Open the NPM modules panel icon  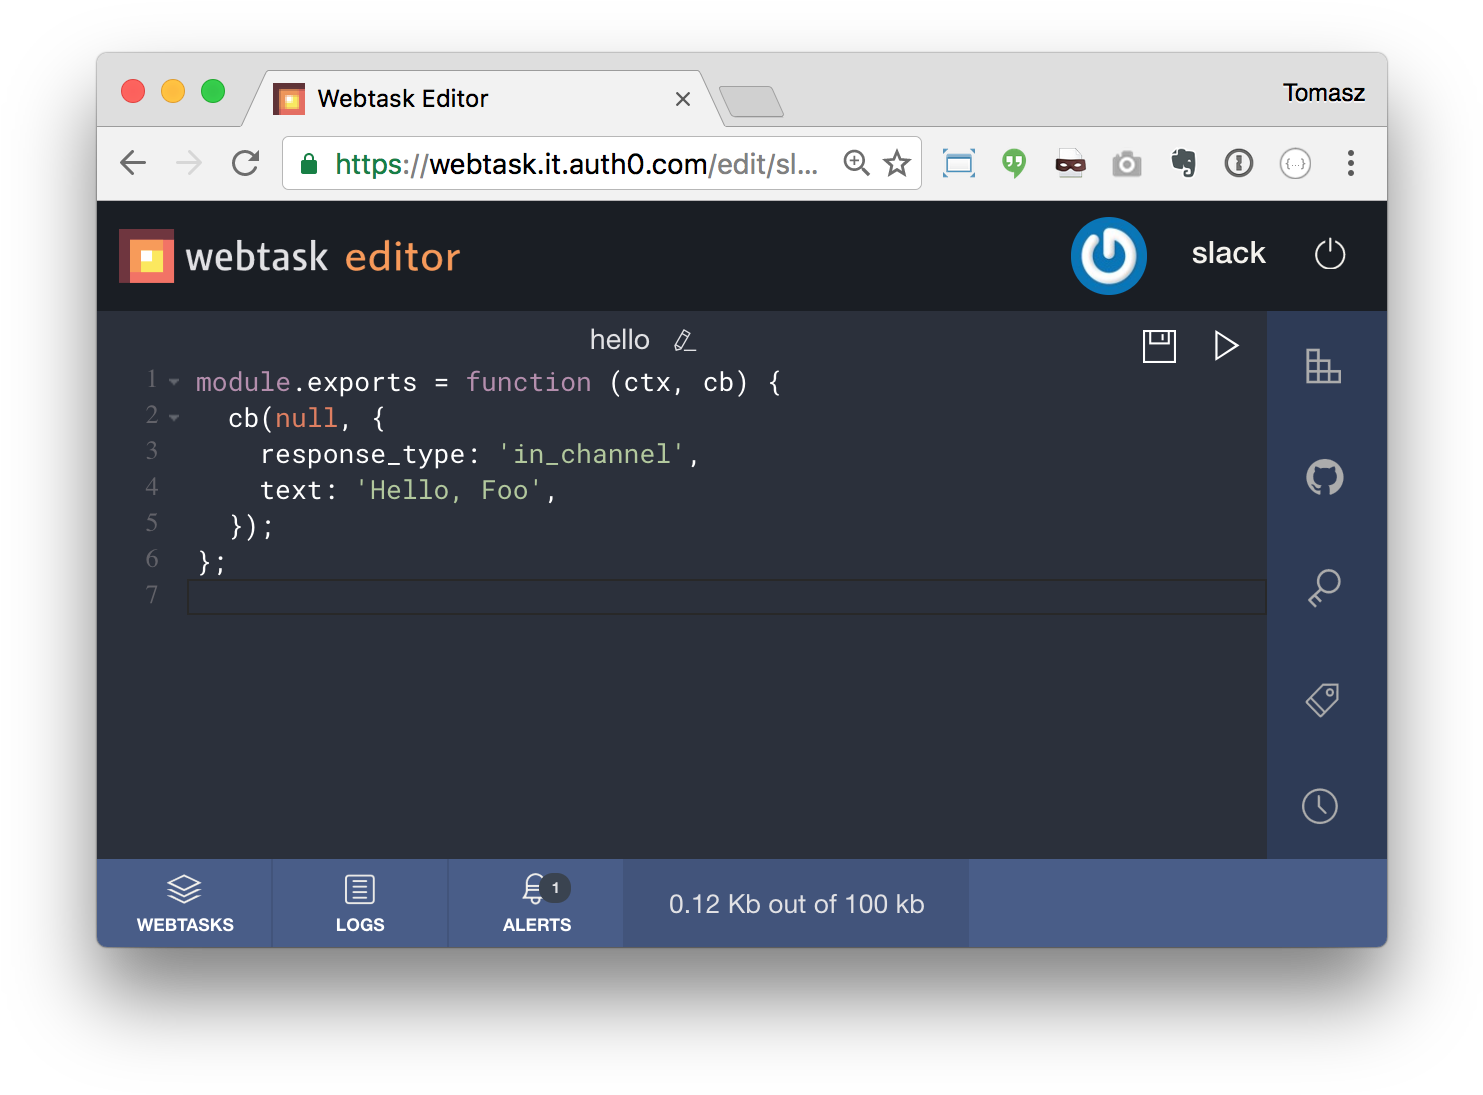(1324, 367)
